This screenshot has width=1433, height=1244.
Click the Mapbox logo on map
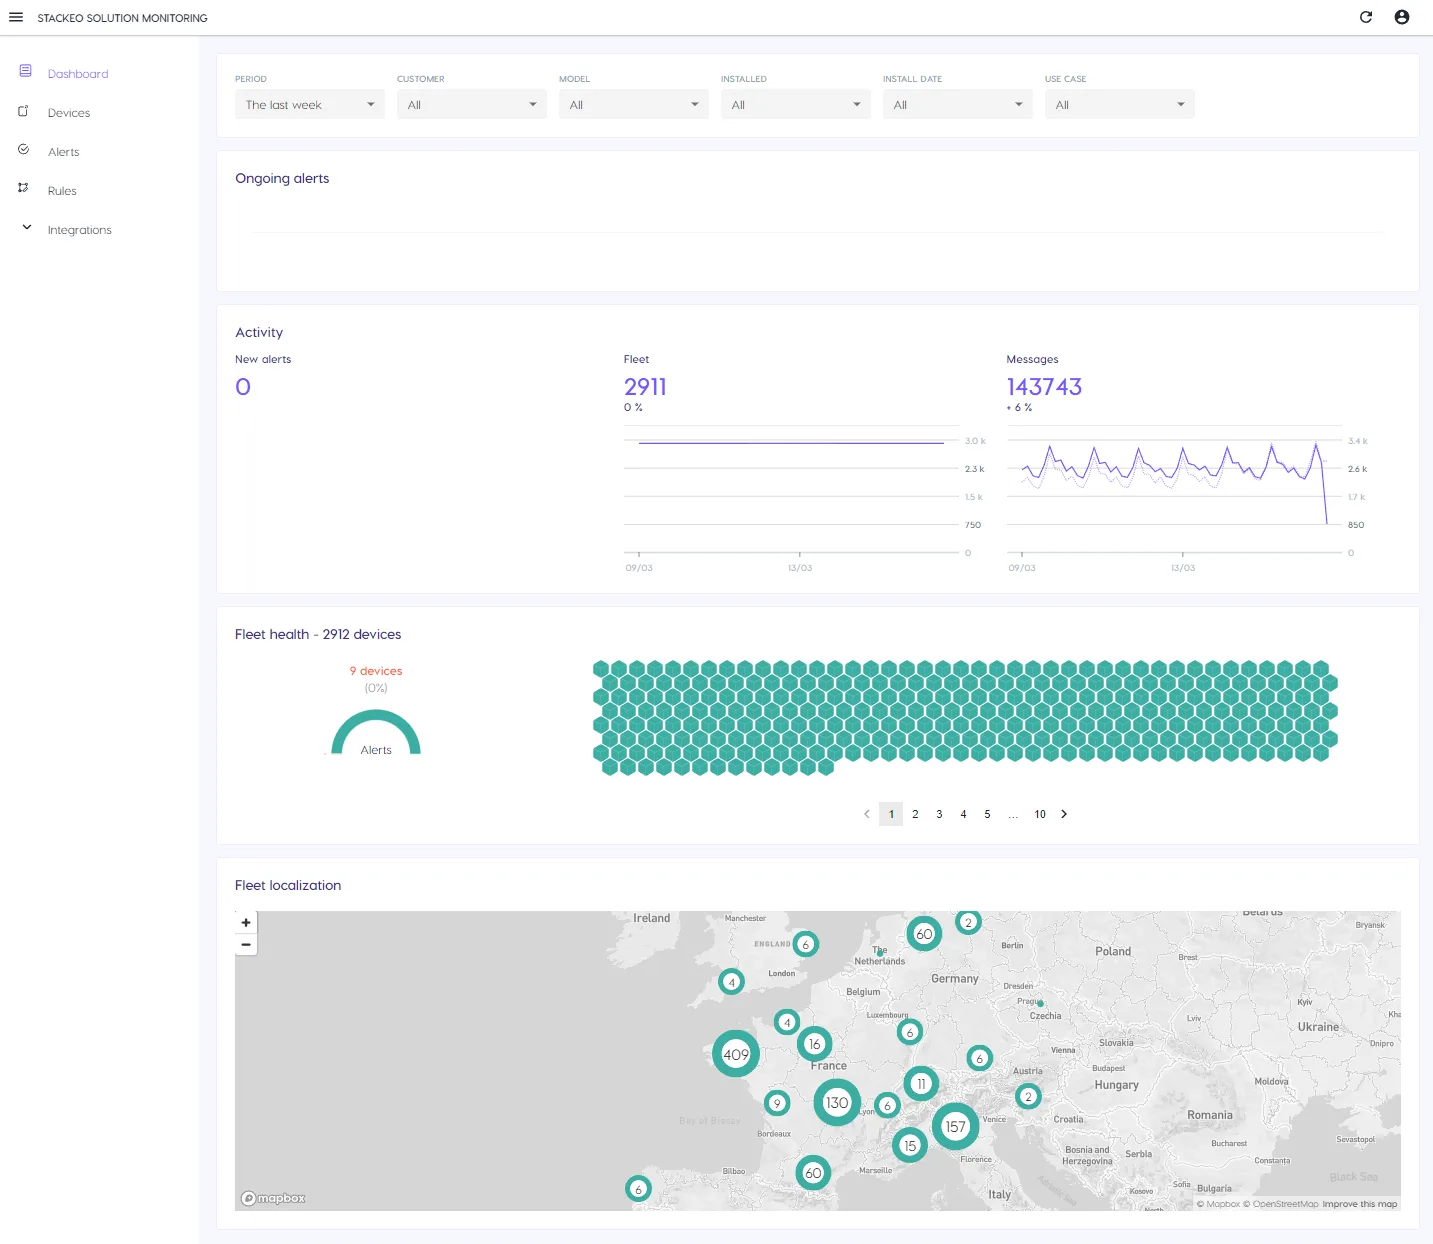point(273,1198)
